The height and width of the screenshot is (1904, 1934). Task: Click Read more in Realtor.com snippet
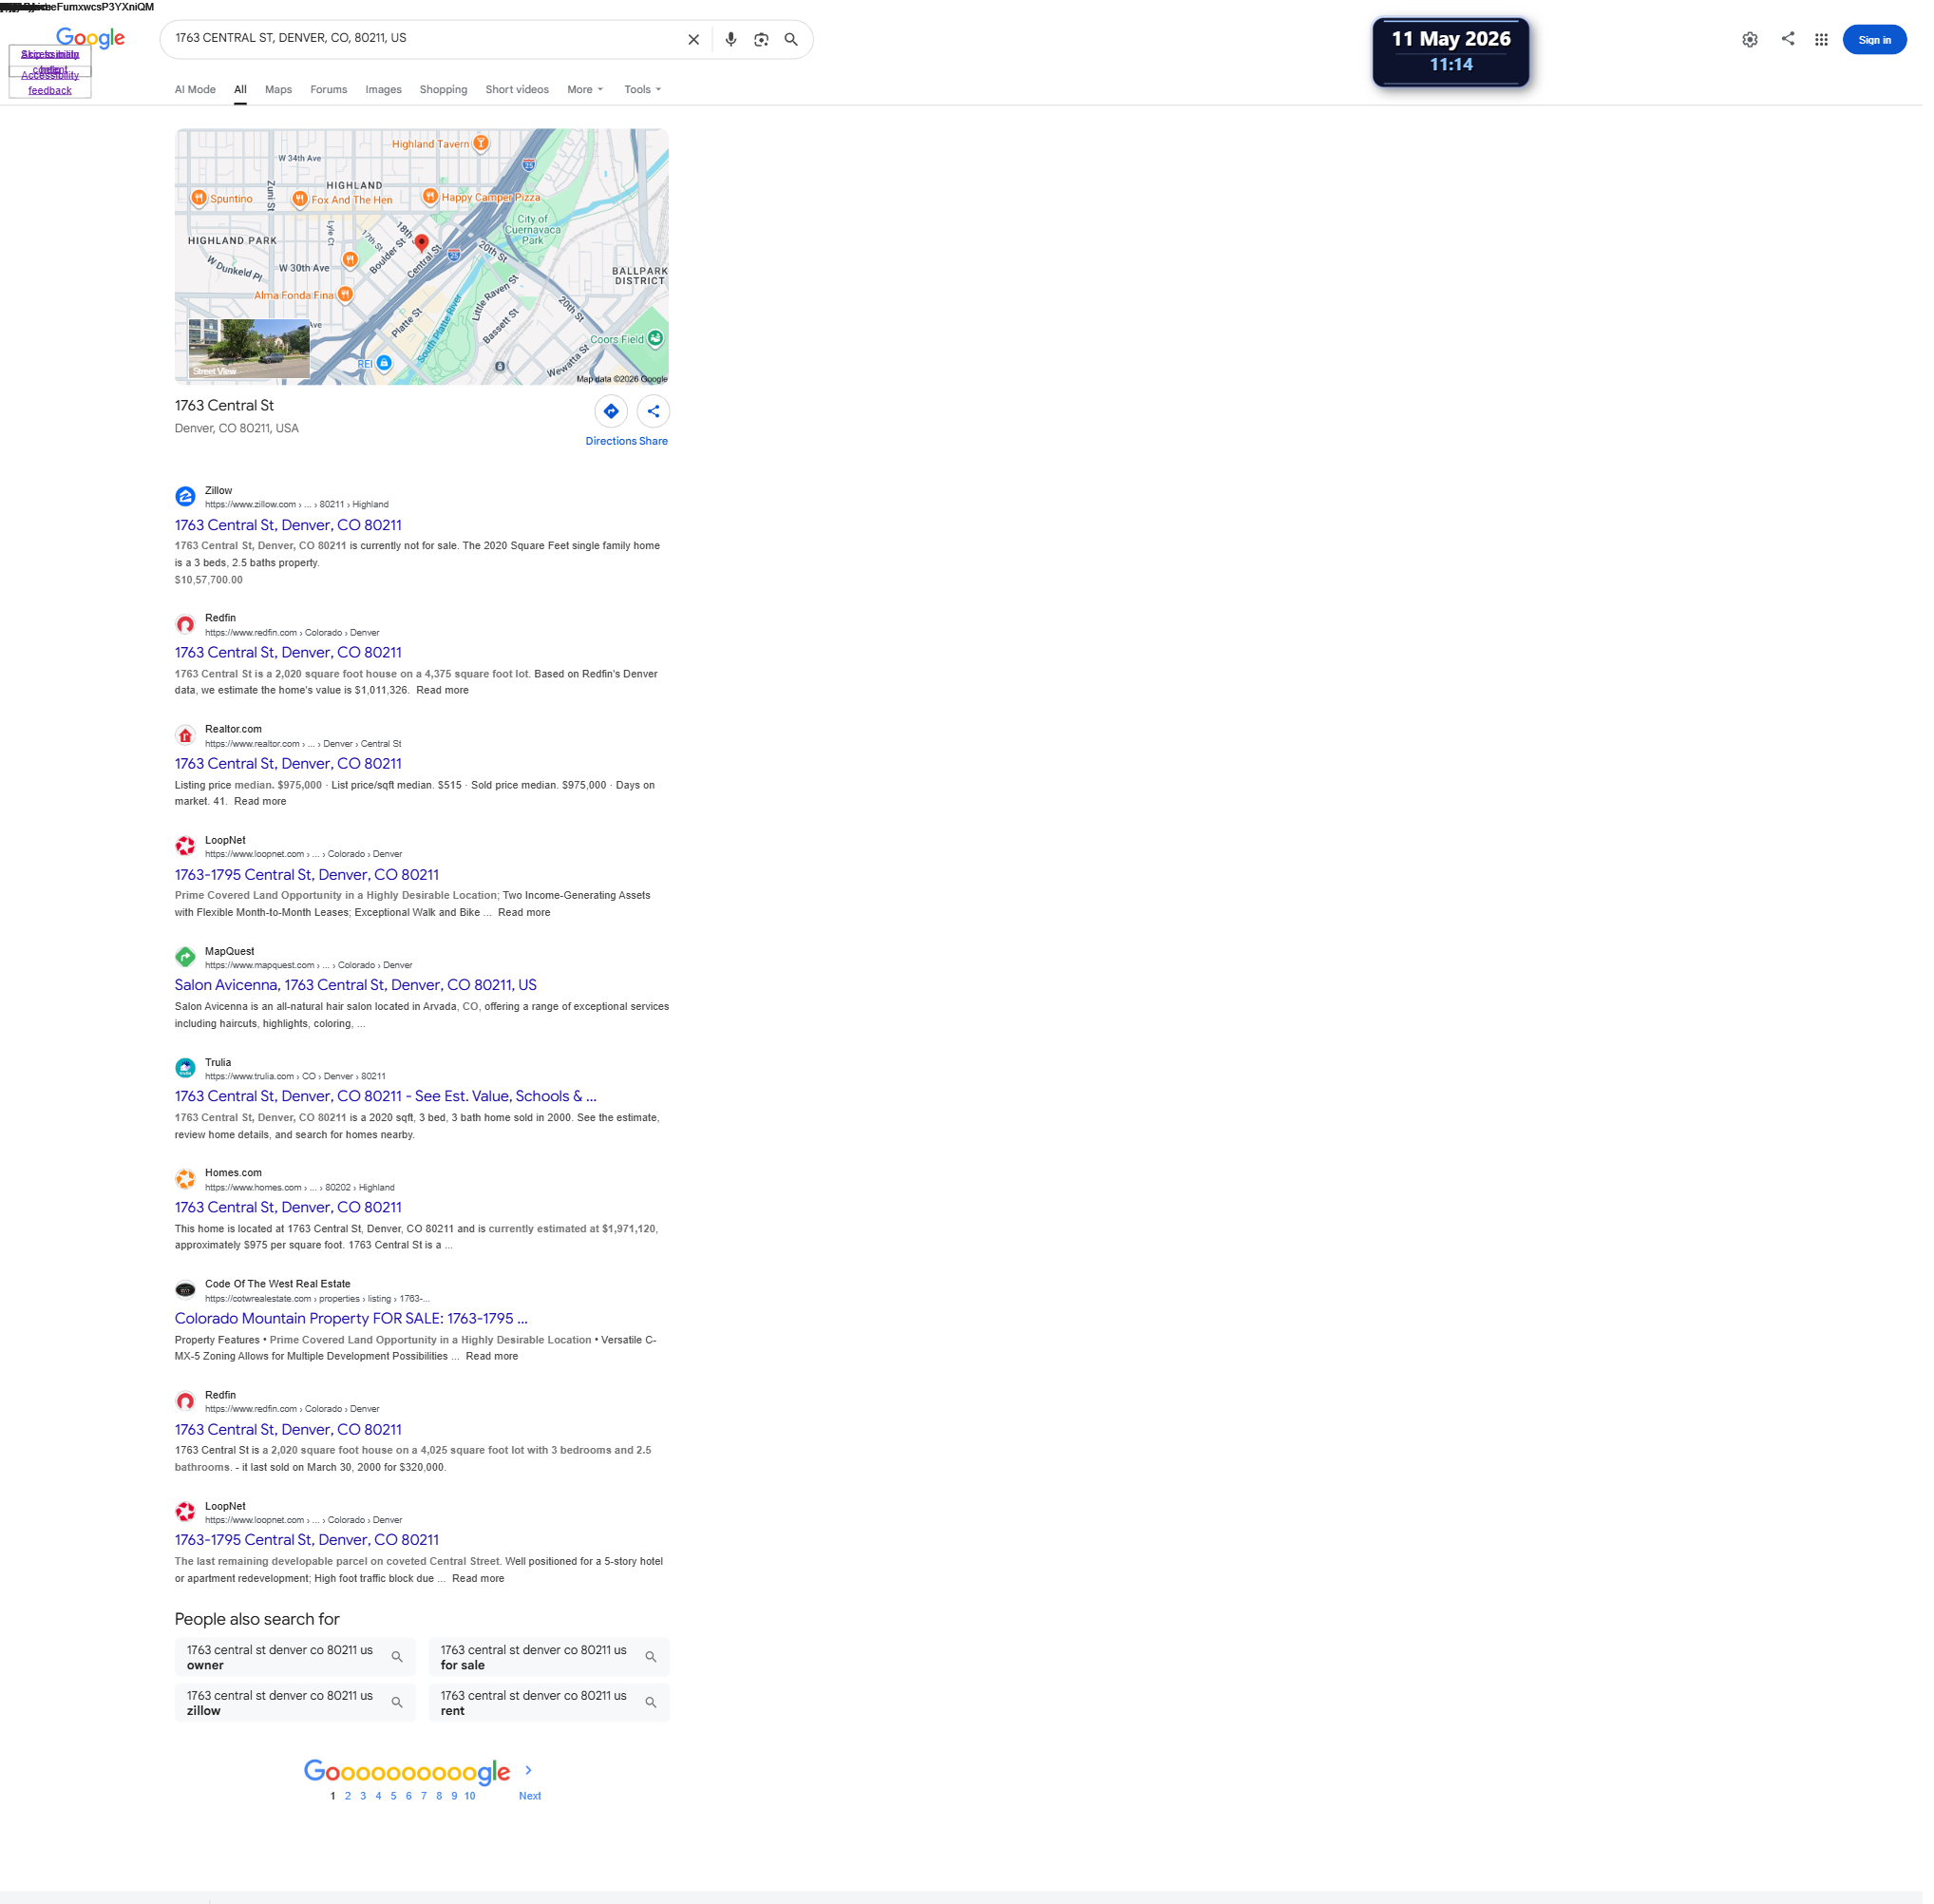pos(260,802)
